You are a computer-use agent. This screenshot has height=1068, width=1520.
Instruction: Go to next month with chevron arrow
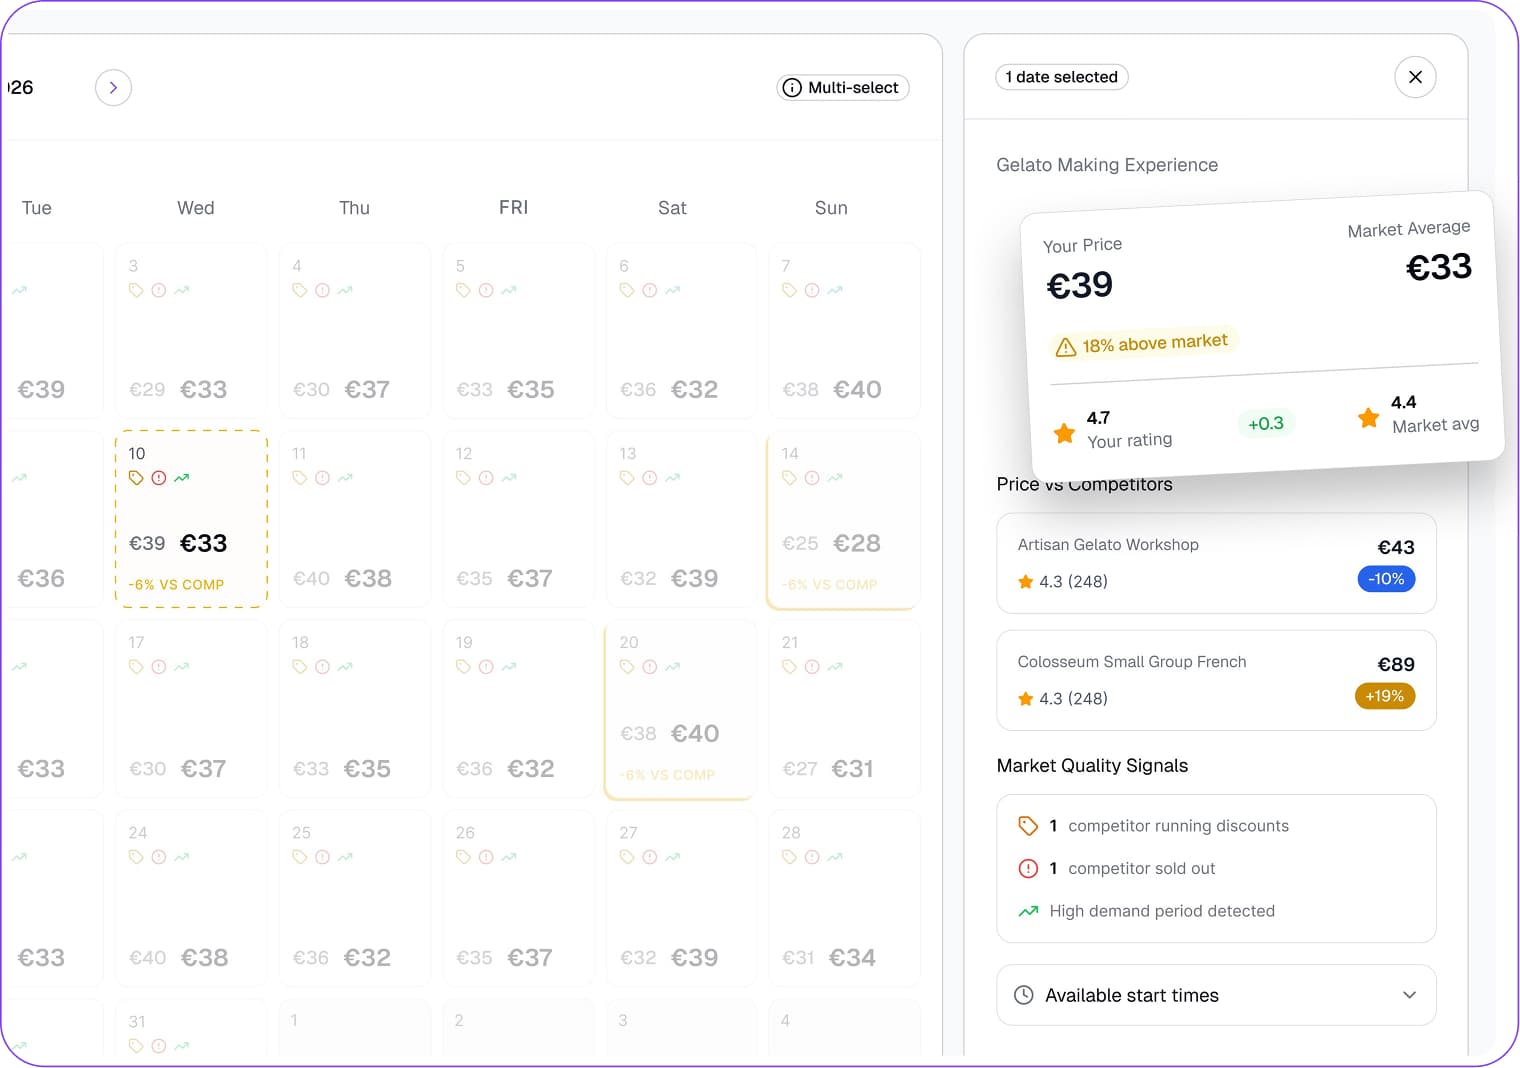[113, 88]
